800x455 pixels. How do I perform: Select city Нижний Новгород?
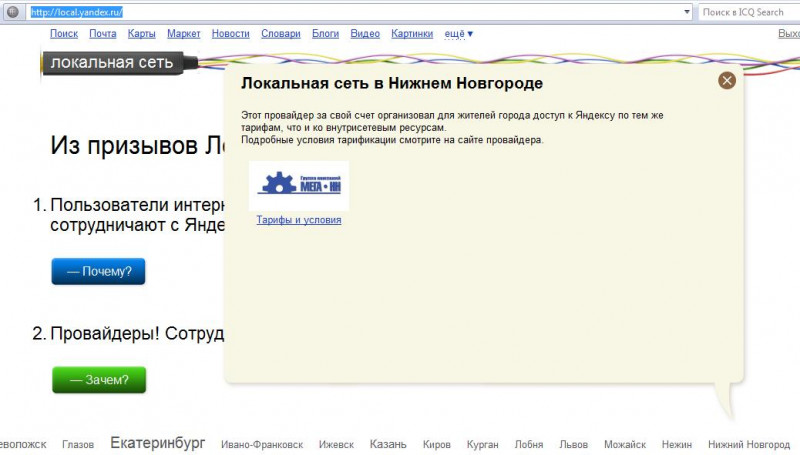(748, 445)
